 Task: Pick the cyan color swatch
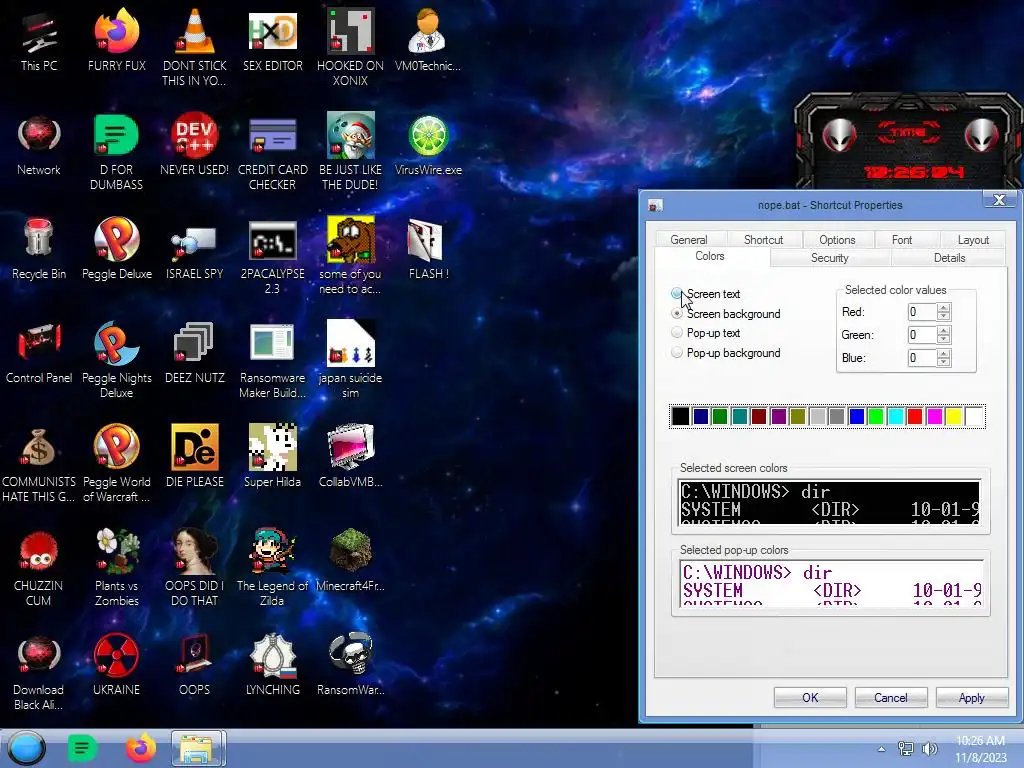point(895,416)
